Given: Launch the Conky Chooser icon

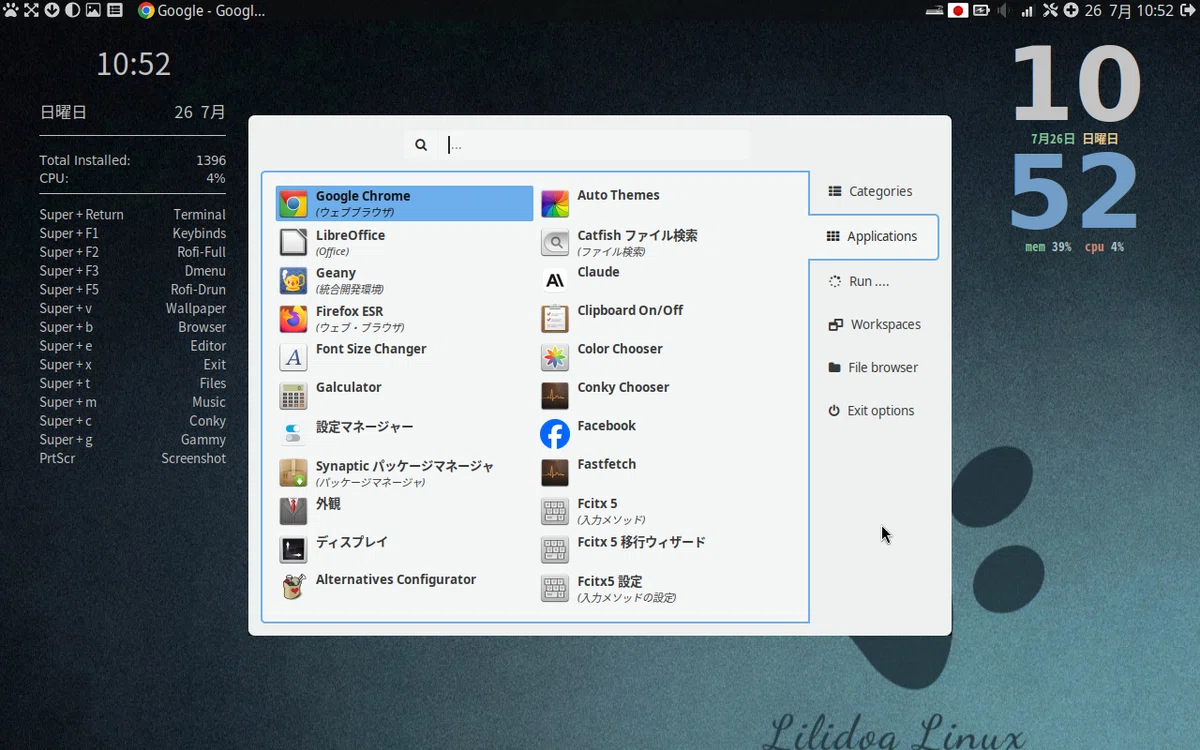Looking at the screenshot, I should coord(555,396).
